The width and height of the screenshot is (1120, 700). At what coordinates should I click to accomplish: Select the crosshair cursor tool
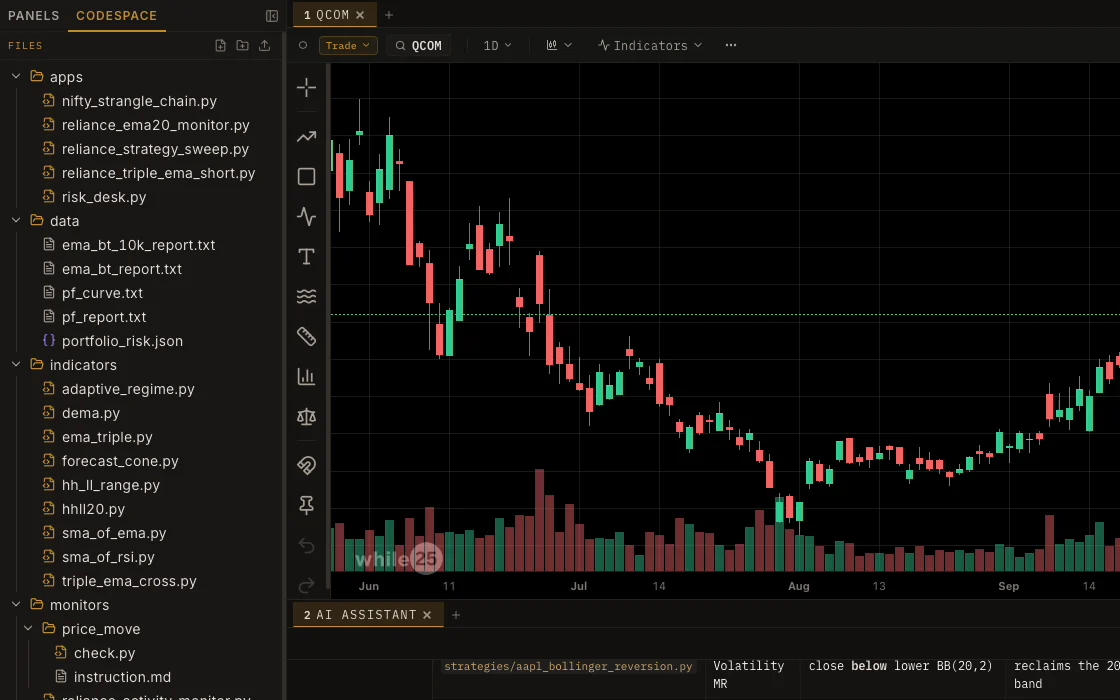[x=306, y=87]
